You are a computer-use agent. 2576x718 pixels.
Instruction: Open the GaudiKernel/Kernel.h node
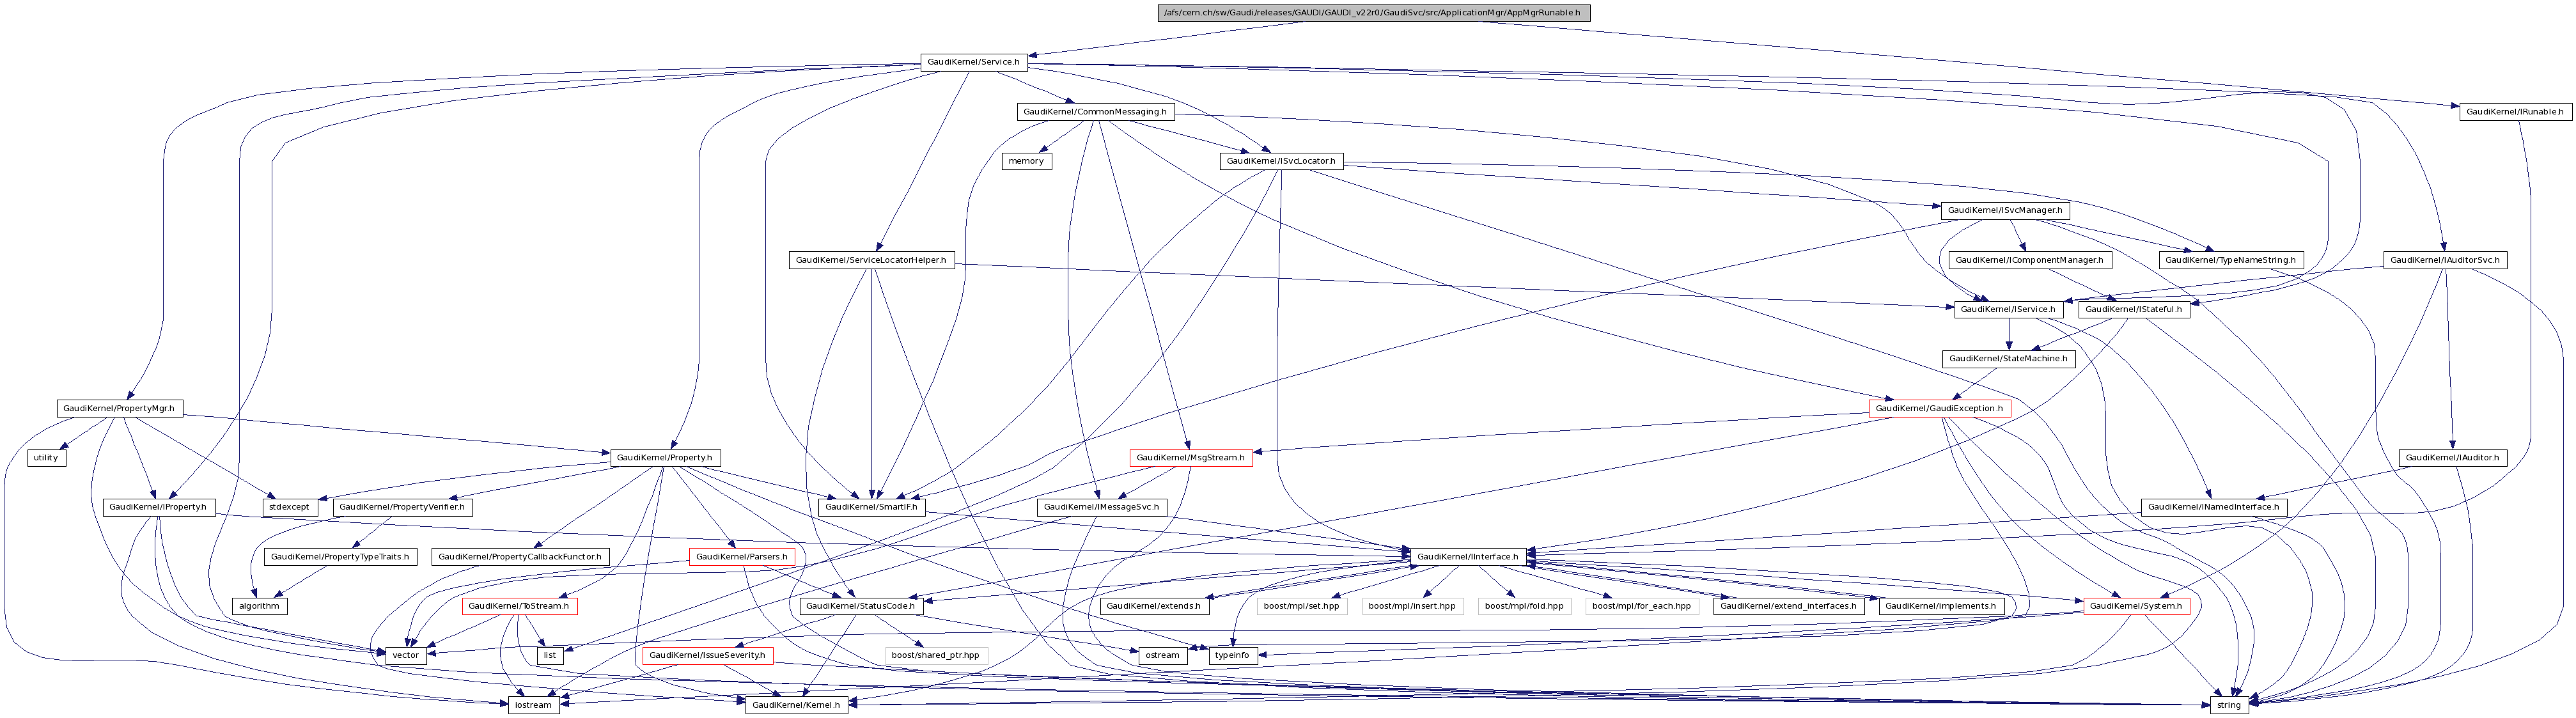[797, 705]
